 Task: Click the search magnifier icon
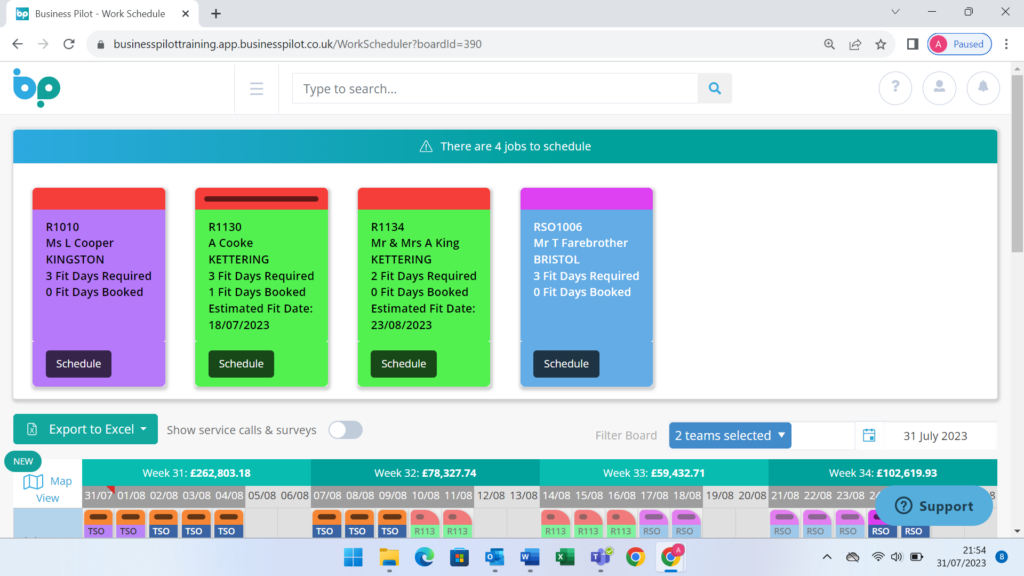(714, 88)
